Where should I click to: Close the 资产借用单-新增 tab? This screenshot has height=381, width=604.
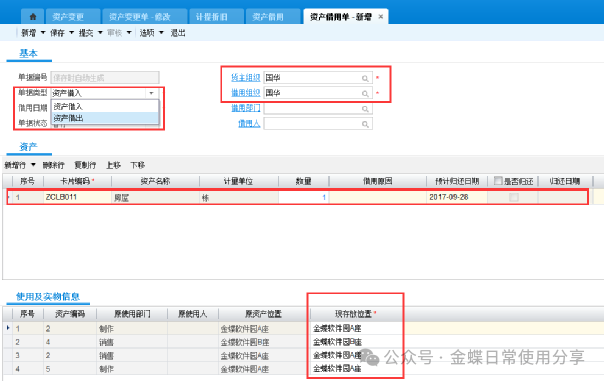[x=381, y=17]
